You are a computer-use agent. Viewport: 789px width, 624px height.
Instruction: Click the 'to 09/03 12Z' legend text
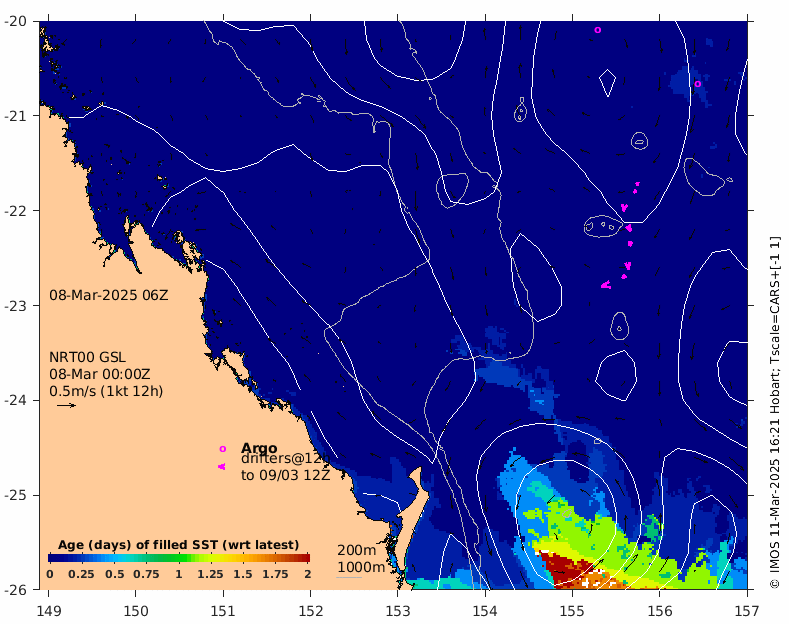point(285,475)
